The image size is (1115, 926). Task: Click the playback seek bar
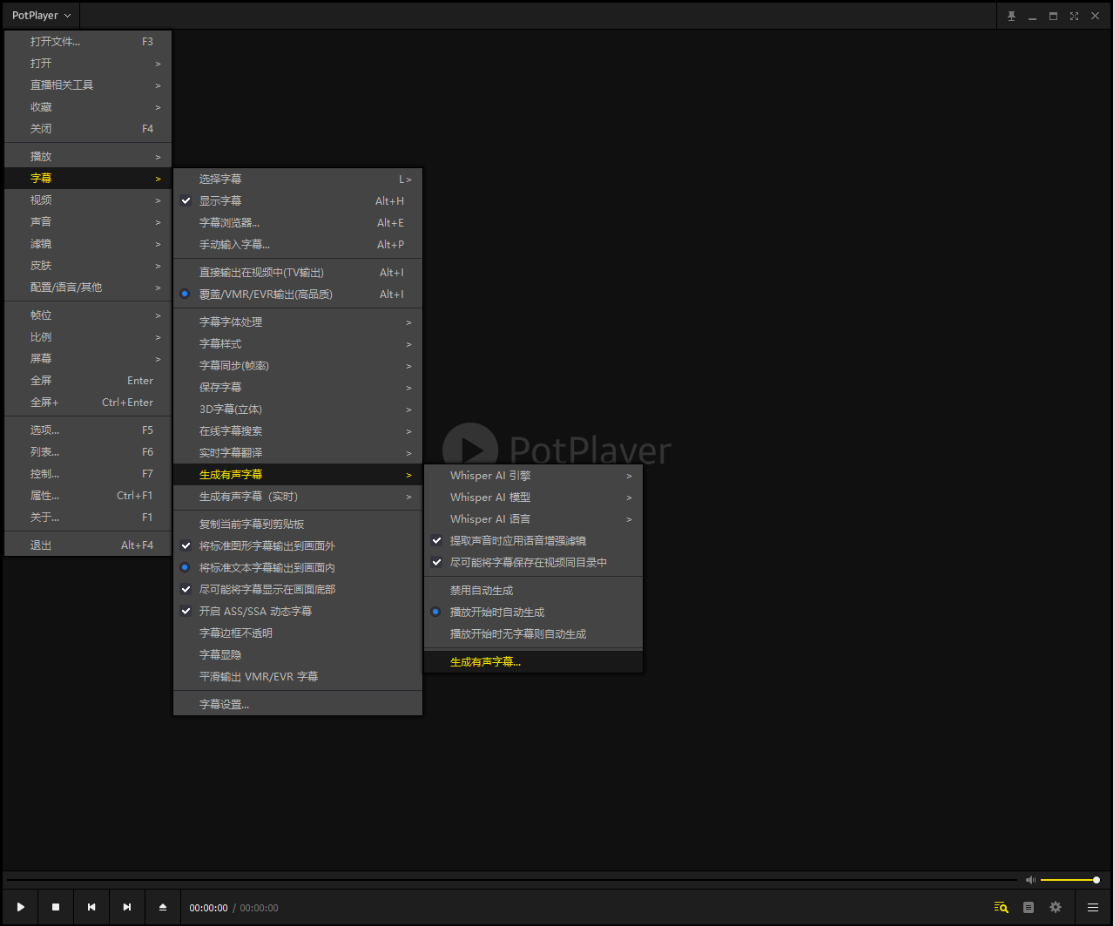[512, 880]
